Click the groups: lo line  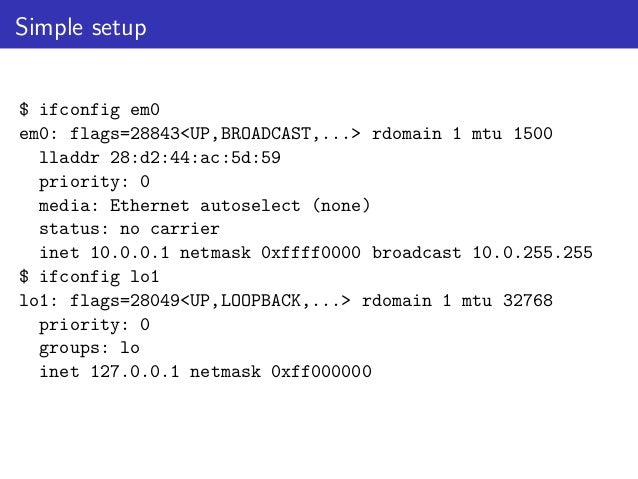90,348
